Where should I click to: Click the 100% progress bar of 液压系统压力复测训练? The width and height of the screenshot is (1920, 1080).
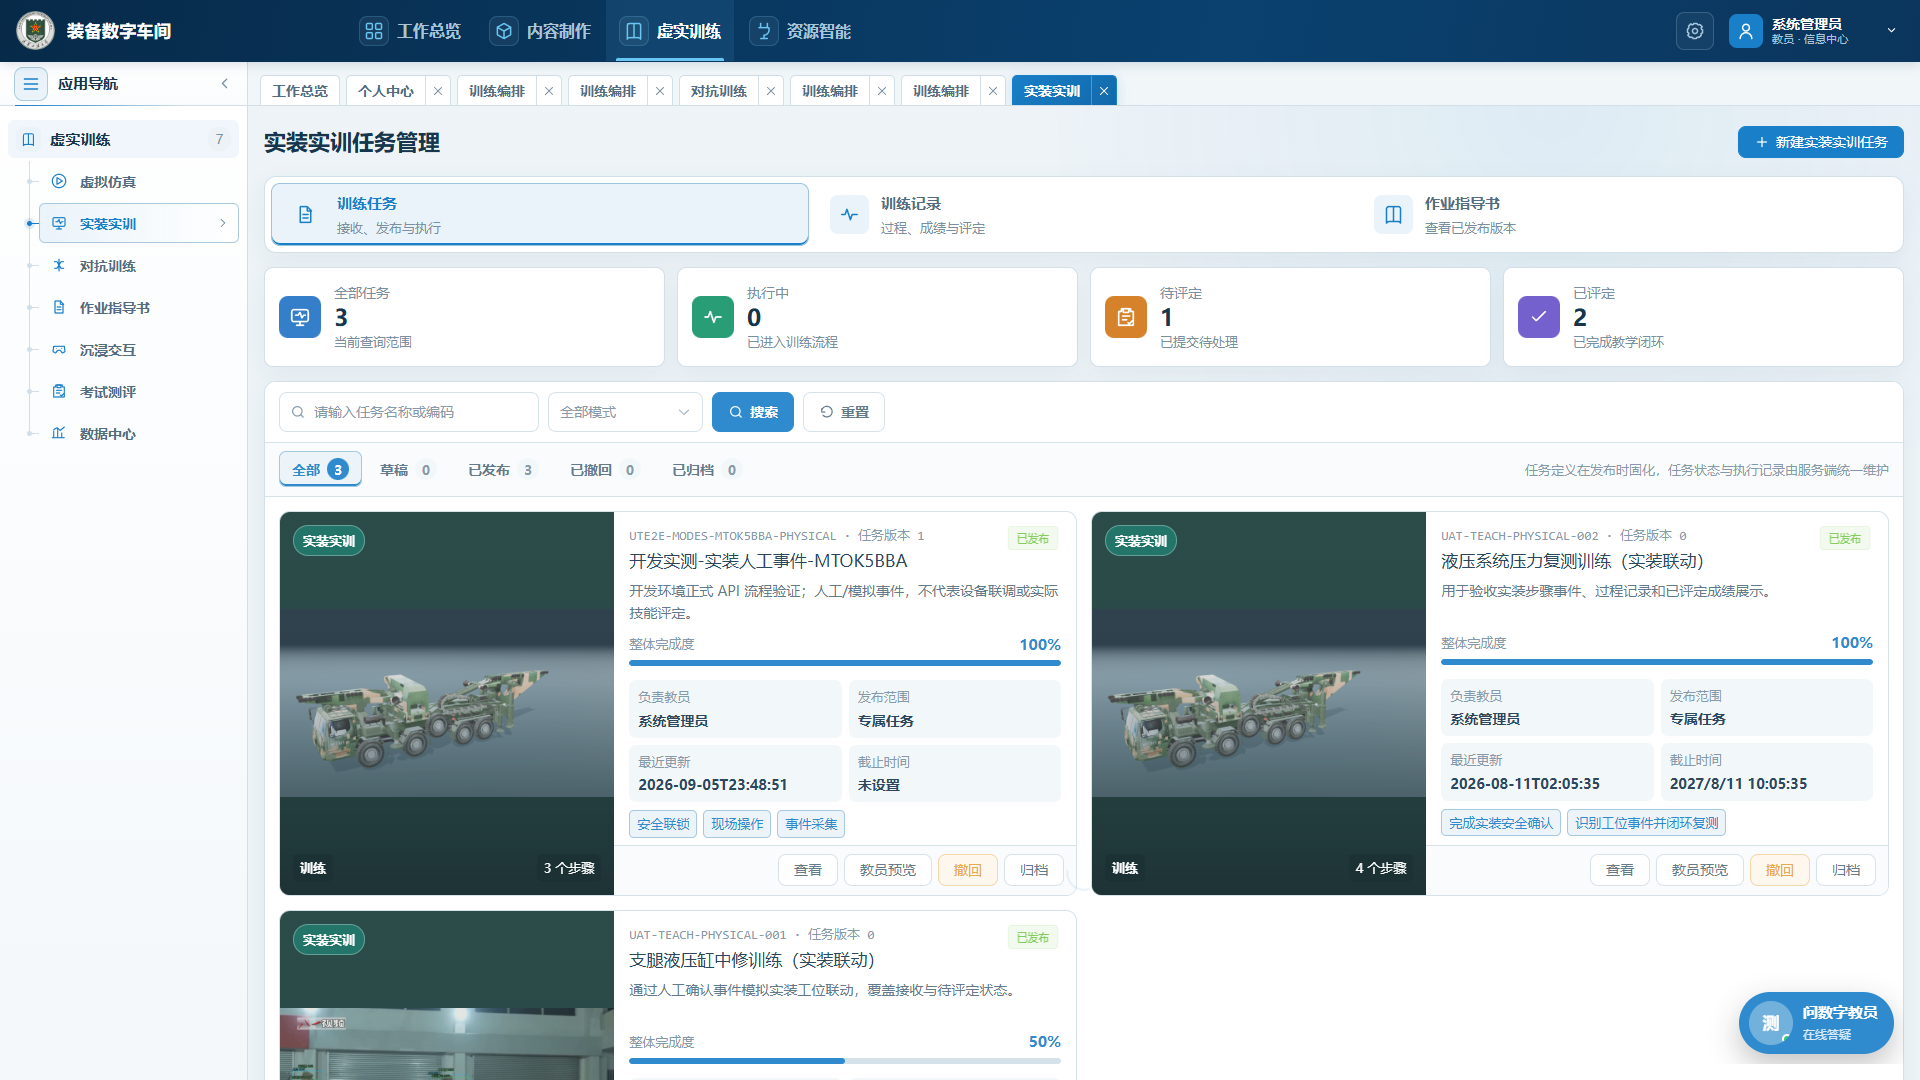click(x=1657, y=661)
